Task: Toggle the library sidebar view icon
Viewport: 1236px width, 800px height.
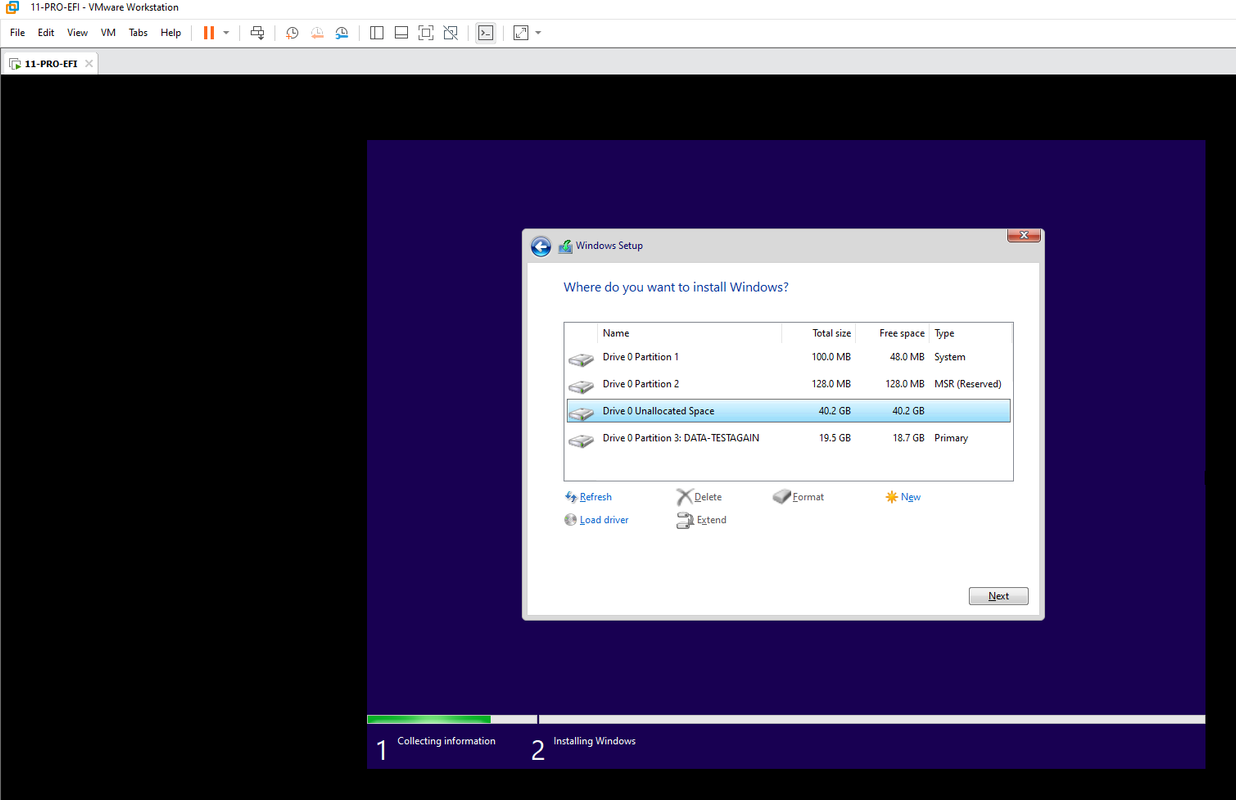Action: (377, 33)
